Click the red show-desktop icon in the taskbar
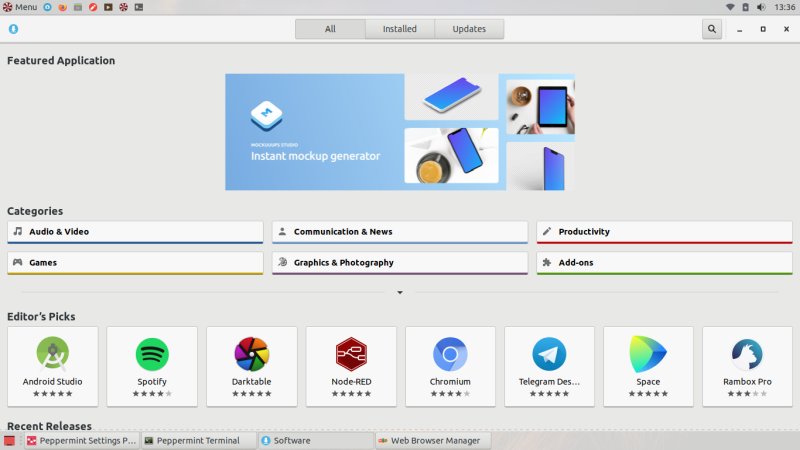Screen dimensions: 800x450 click(x=9, y=440)
